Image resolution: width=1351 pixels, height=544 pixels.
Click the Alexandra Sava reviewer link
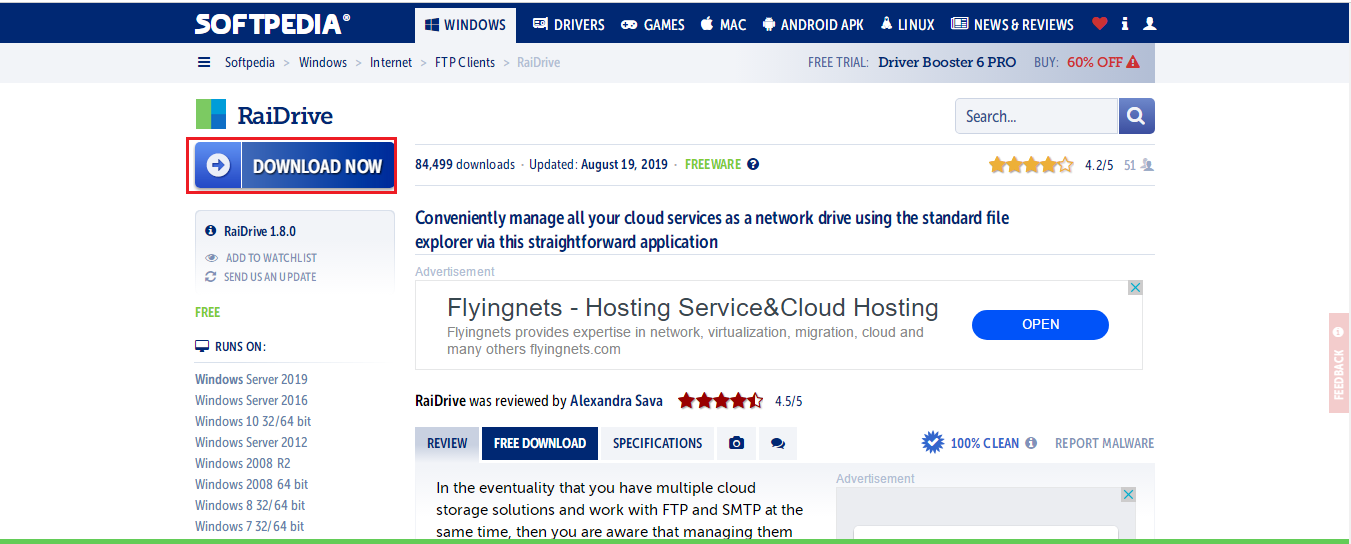616,401
